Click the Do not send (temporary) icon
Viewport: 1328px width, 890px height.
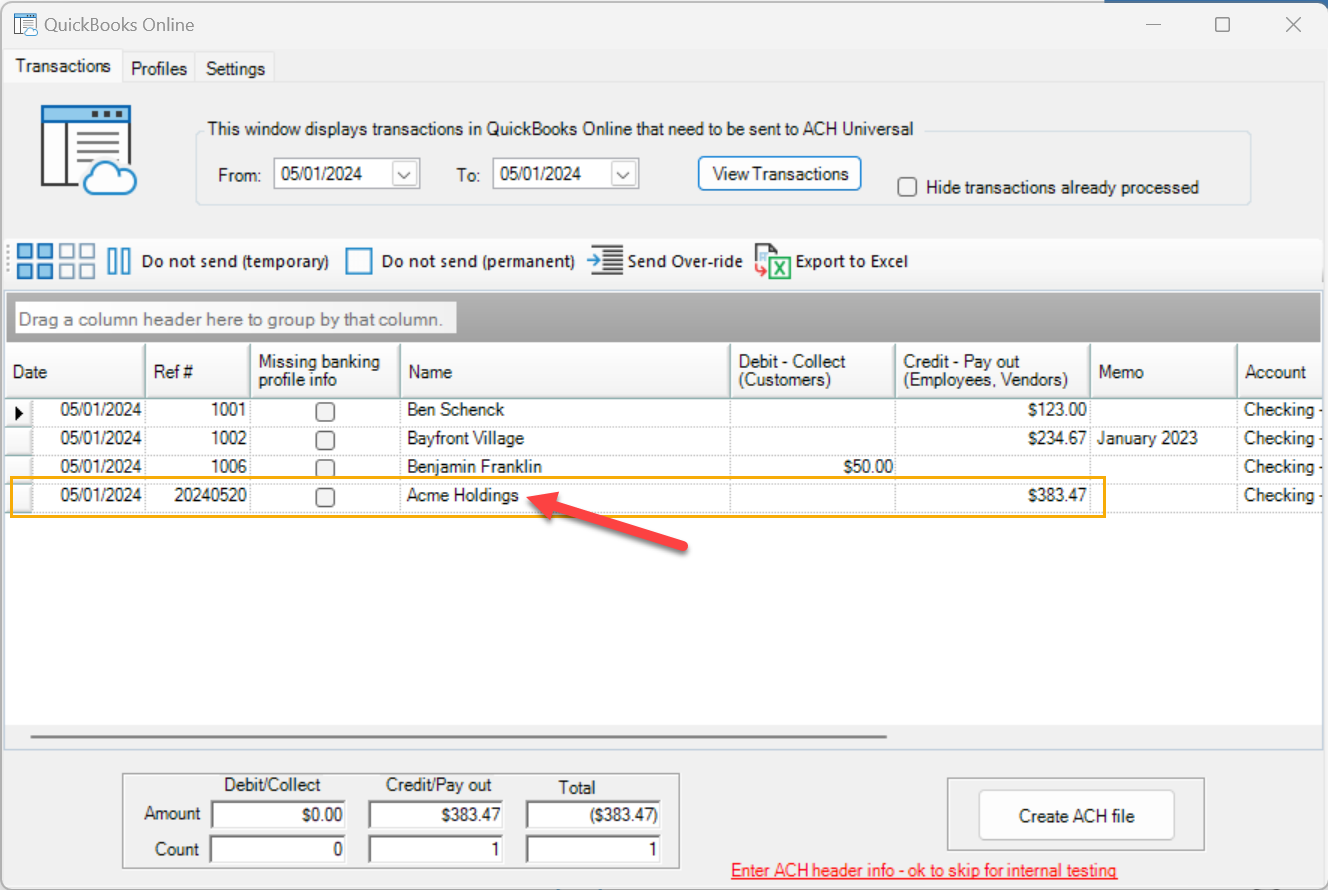click(x=119, y=261)
